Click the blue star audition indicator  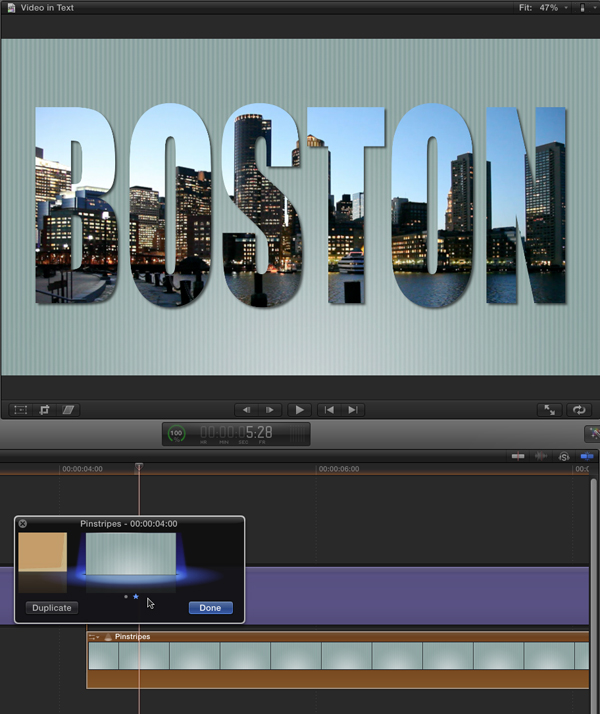coord(136,597)
